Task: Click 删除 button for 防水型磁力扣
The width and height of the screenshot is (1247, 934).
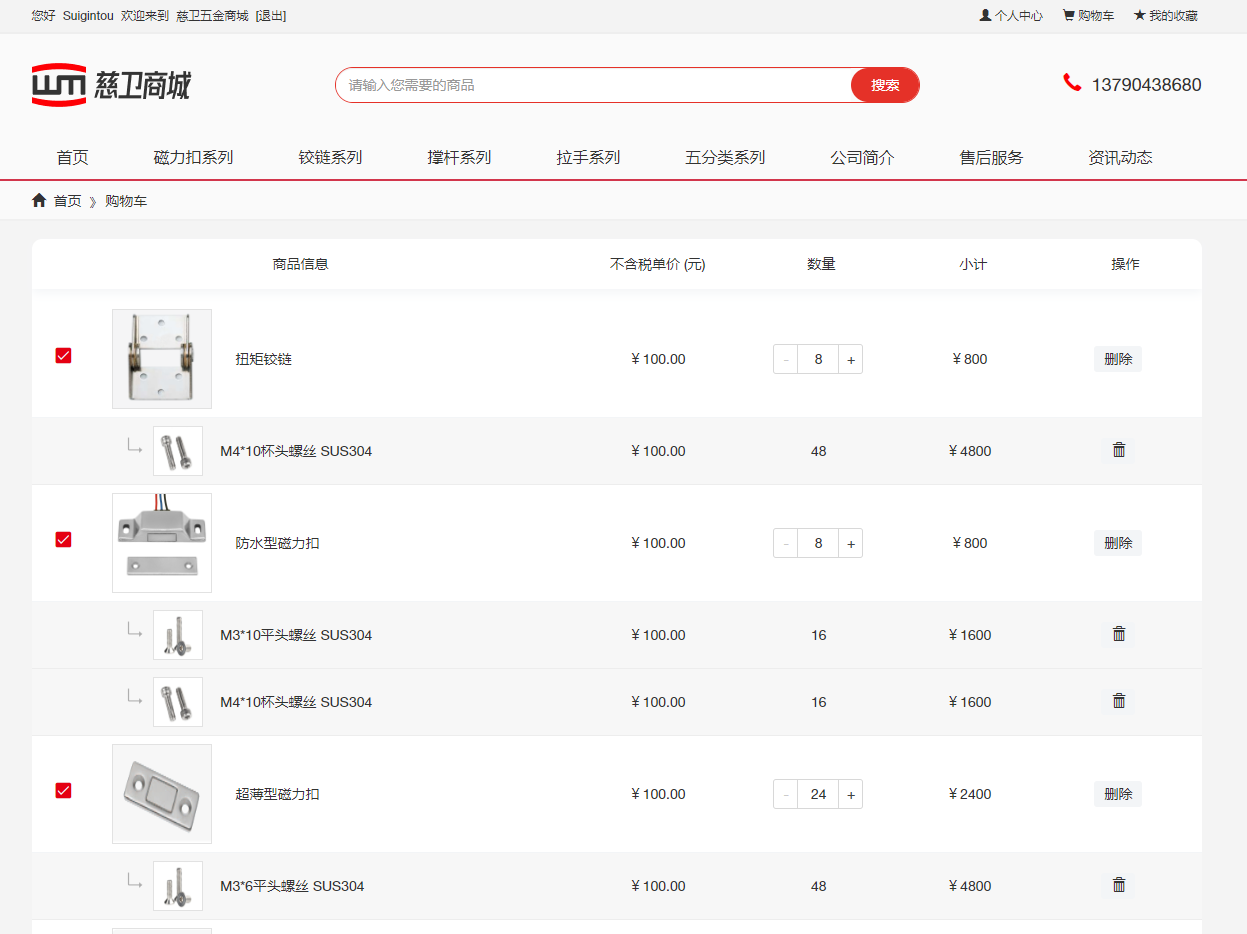Action: point(1118,543)
